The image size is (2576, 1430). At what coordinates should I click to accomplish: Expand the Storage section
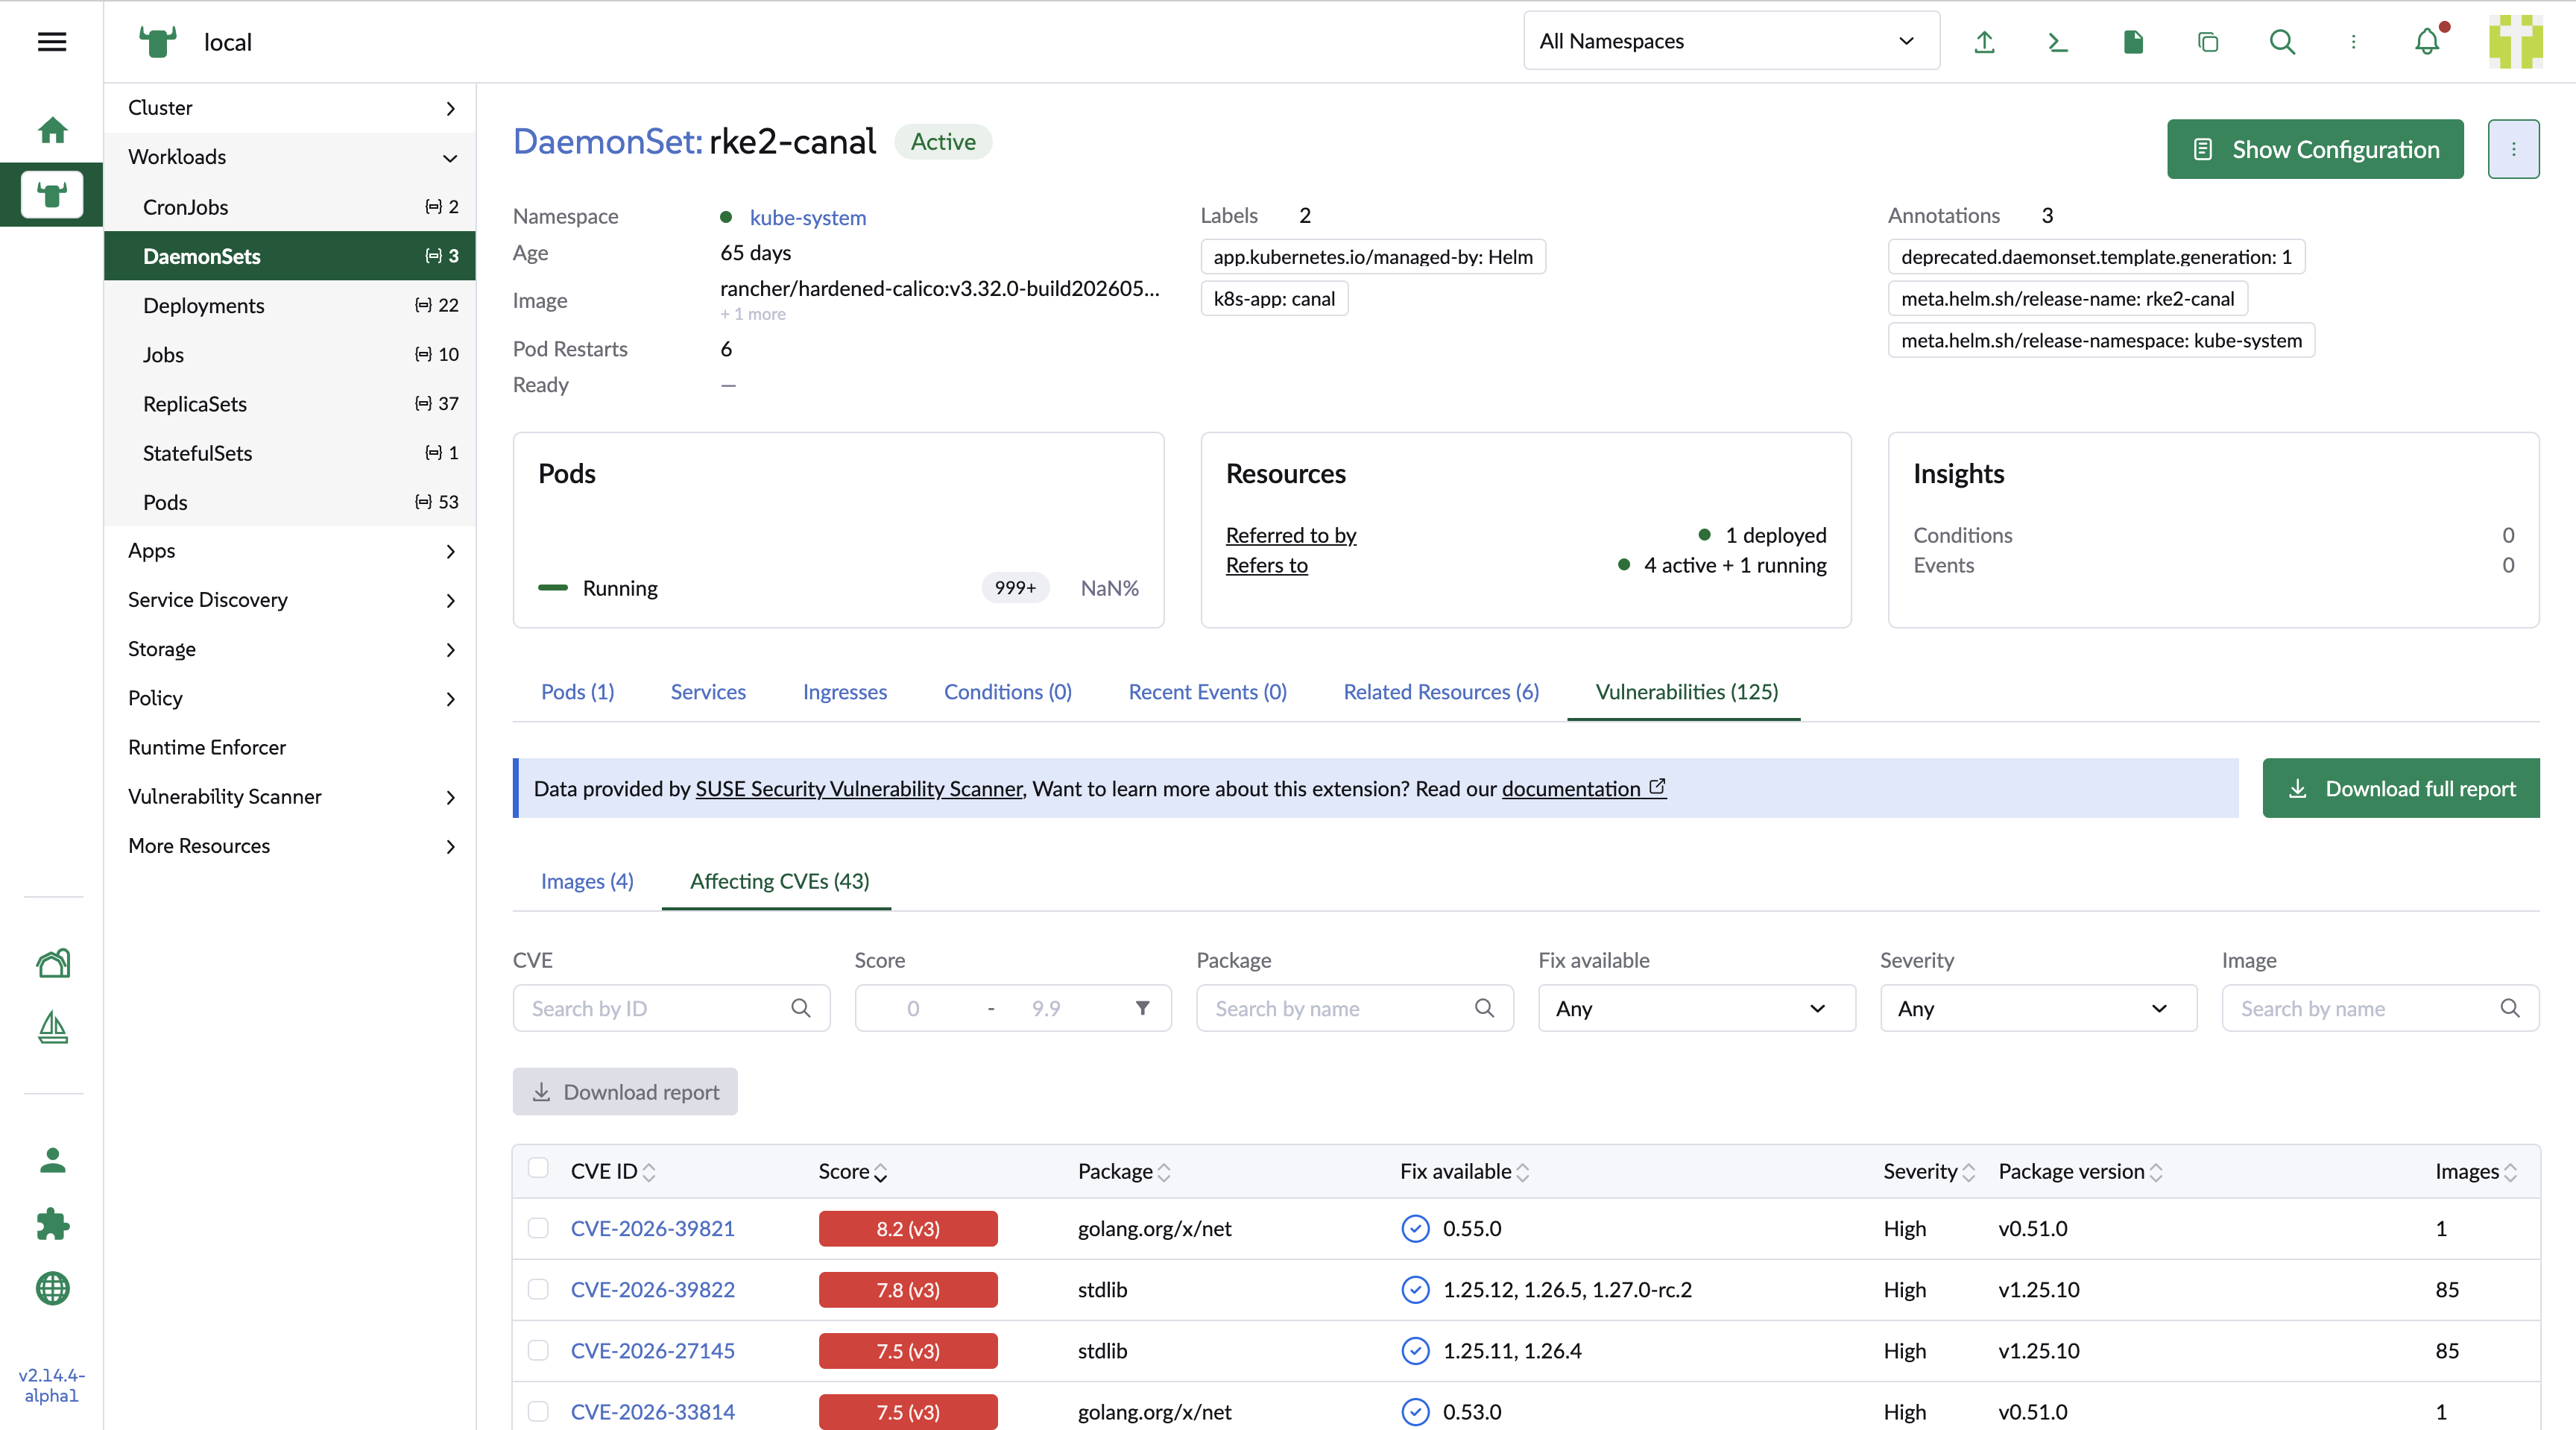(290, 649)
